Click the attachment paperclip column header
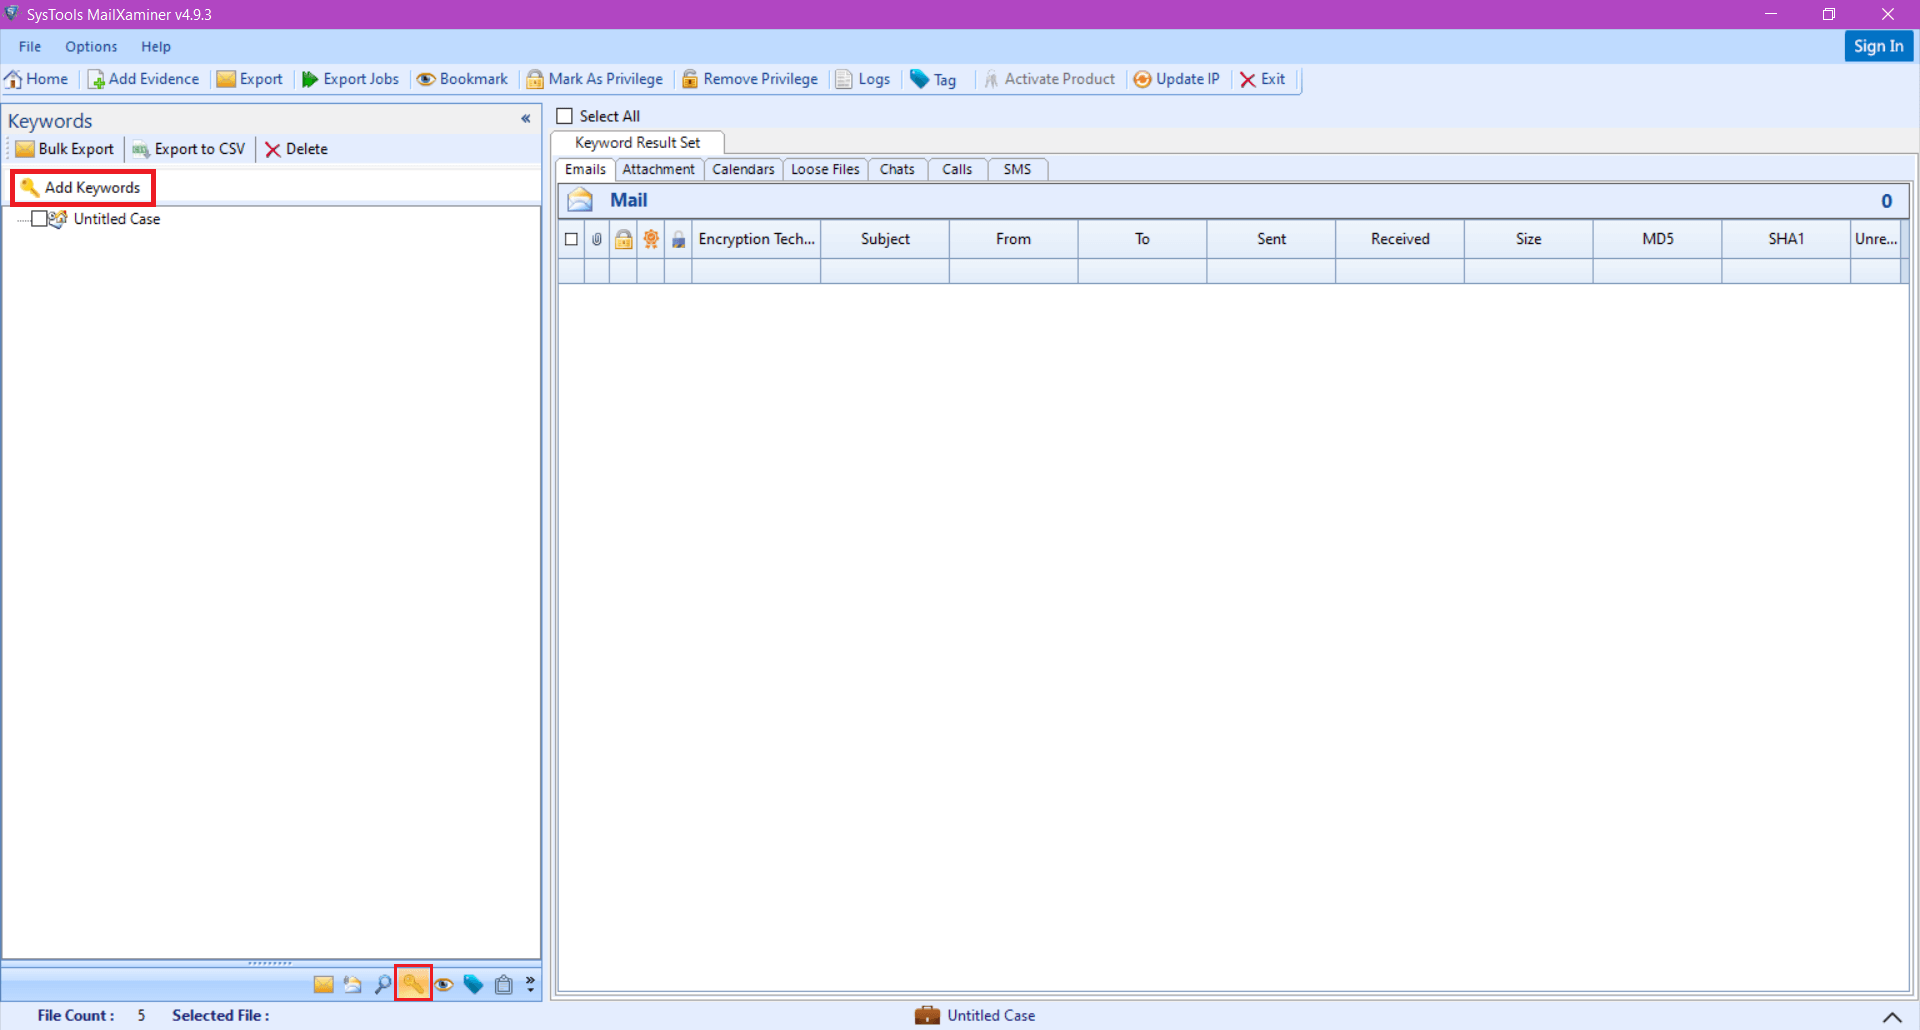Viewport: 1920px width, 1030px height. point(597,239)
